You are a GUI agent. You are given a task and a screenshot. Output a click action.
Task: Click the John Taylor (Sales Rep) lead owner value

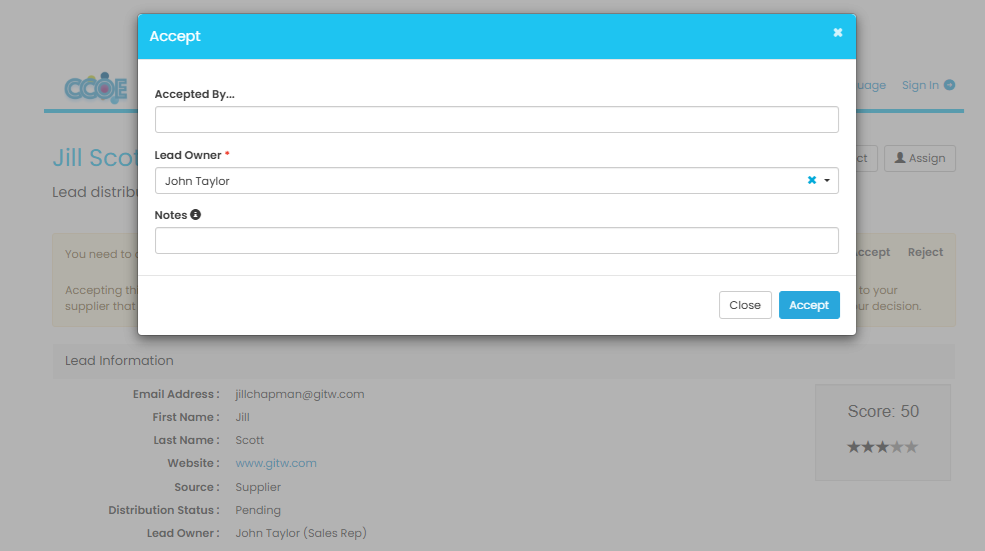point(301,533)
